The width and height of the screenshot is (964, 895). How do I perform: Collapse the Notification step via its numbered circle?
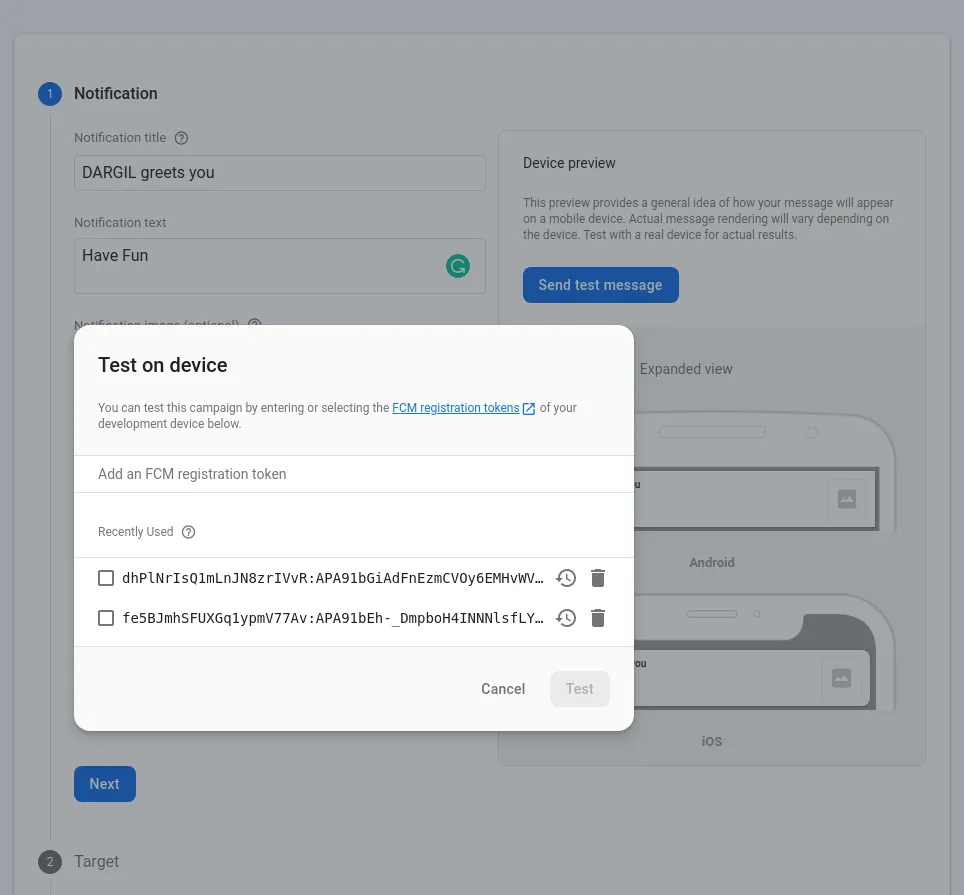tap(50, 93)
